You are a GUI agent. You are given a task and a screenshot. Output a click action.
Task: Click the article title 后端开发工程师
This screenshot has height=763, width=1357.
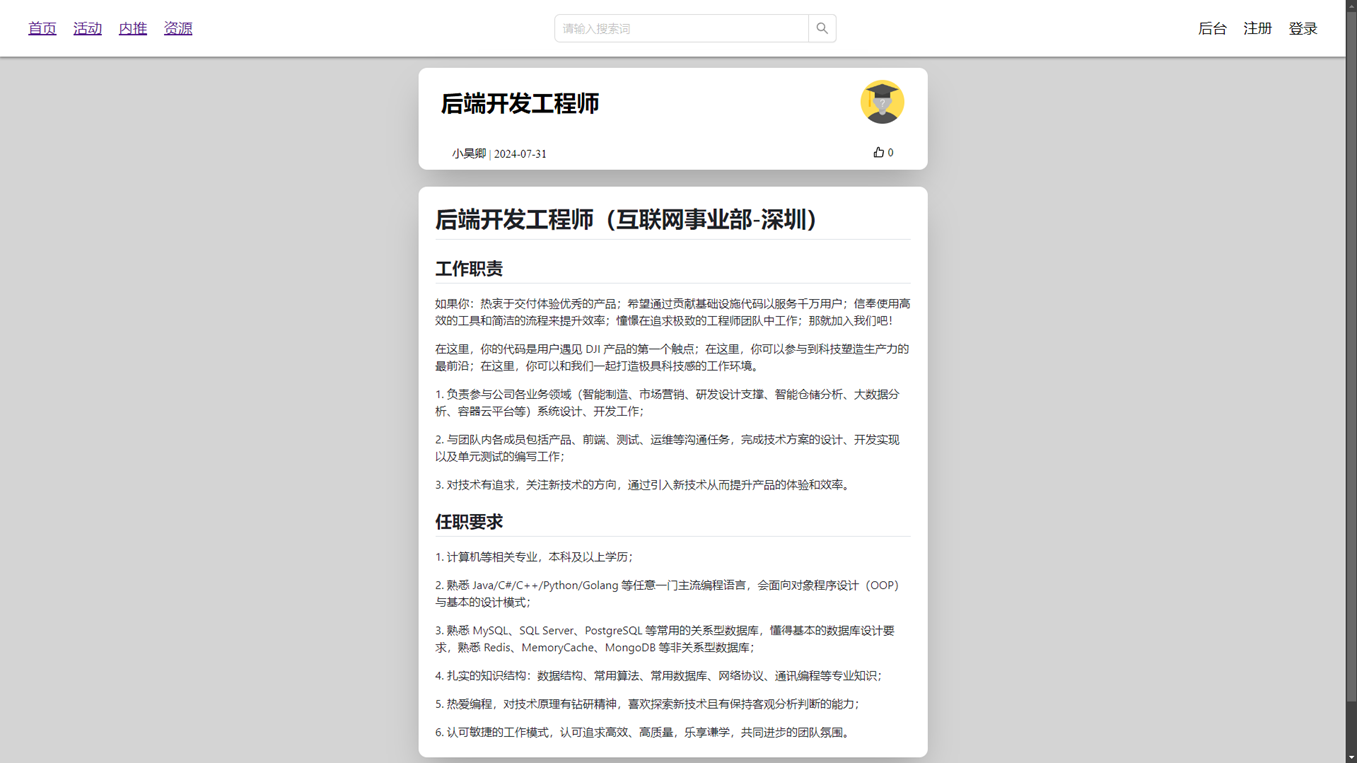(x=518, y=103)
